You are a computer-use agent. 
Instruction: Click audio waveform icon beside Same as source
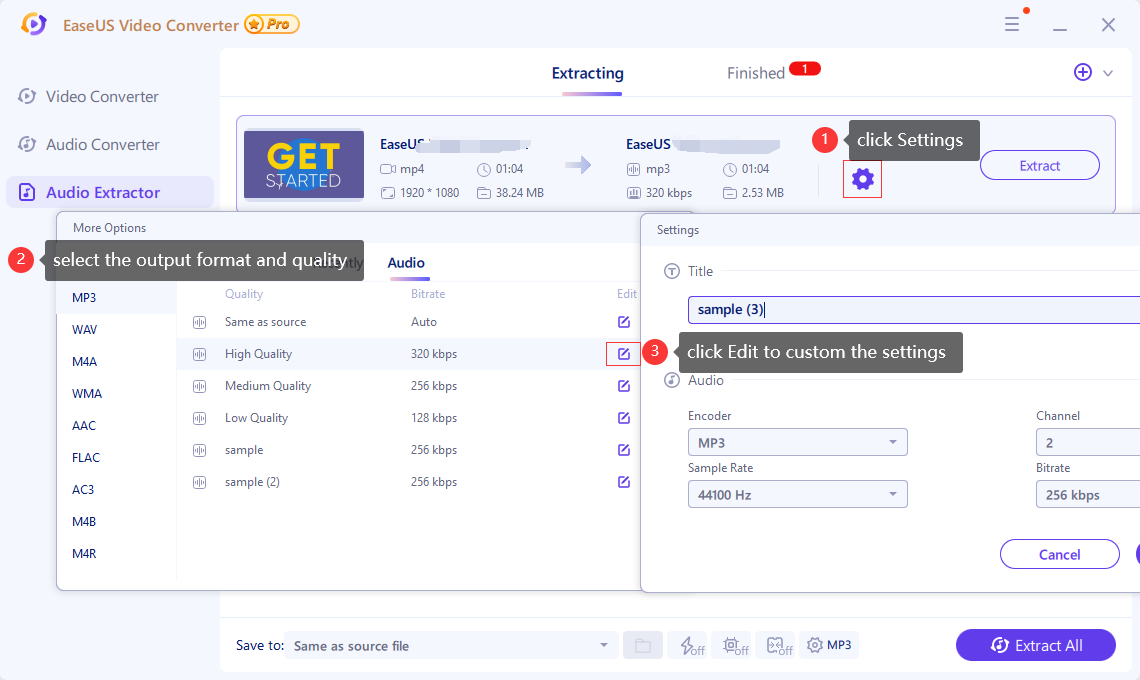199,322
